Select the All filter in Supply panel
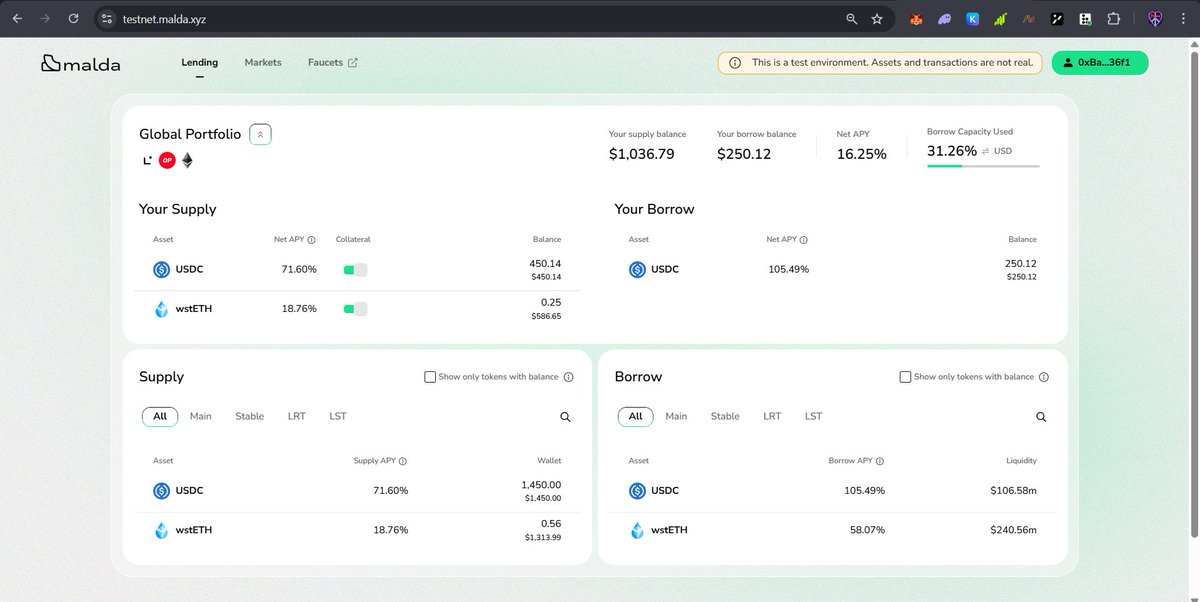 pyautogui.click(x=160, y=416)
